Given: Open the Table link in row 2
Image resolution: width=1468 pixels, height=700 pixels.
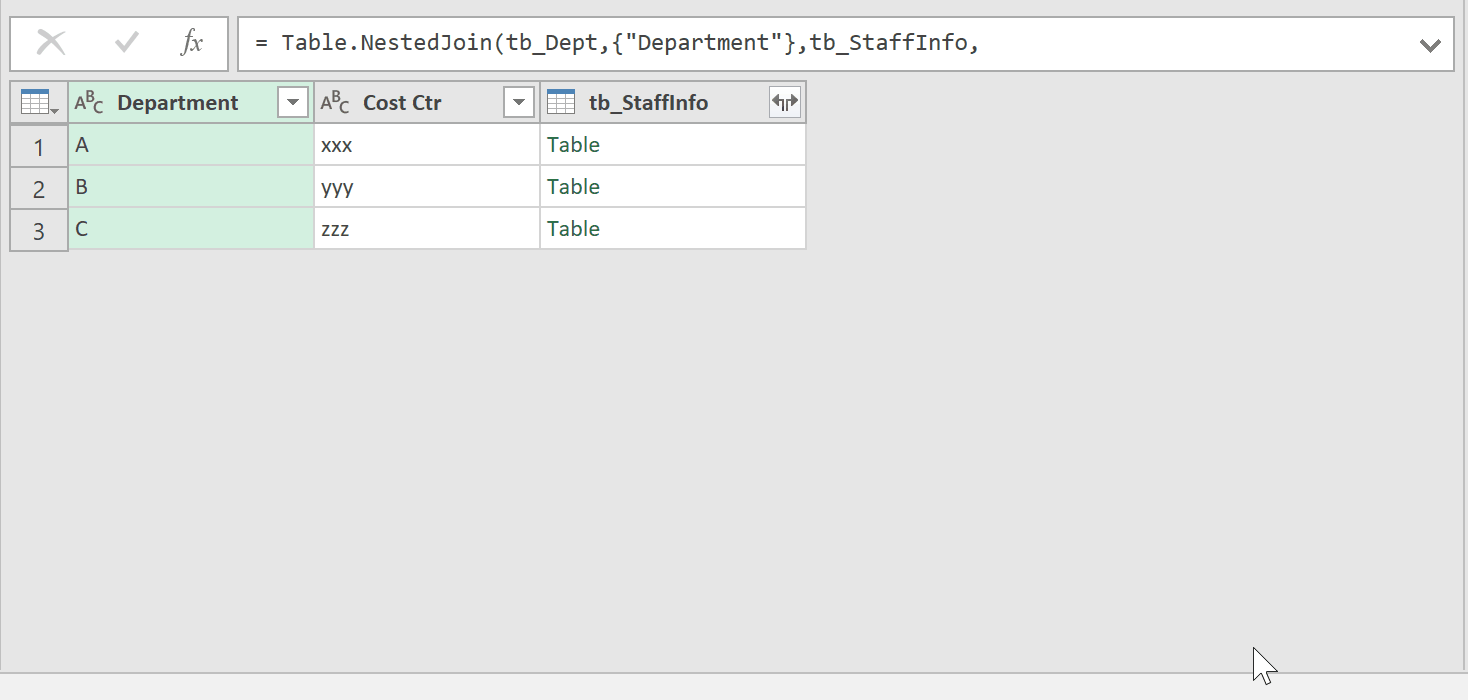Looking at the screenshot, I should 573,187.
